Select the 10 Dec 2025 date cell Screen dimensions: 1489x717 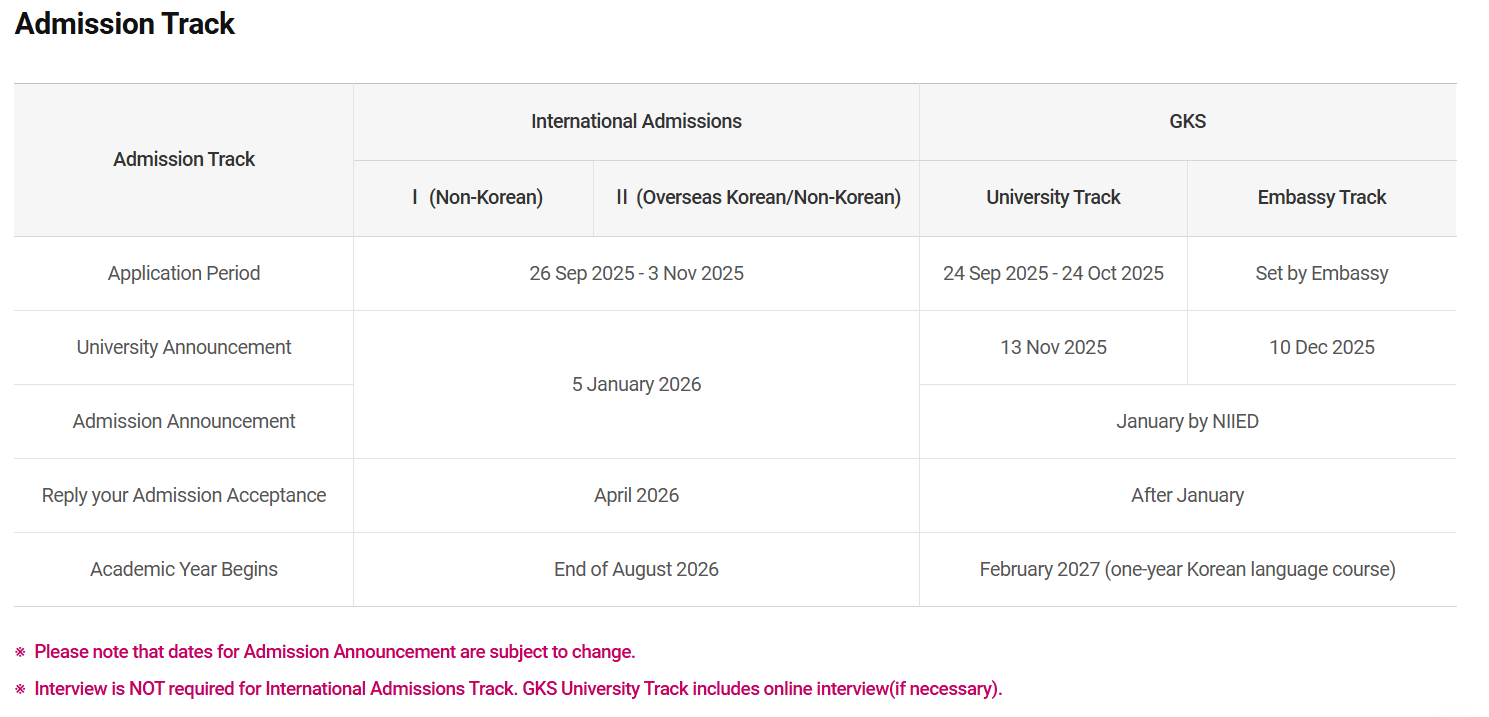[1321, 348]
